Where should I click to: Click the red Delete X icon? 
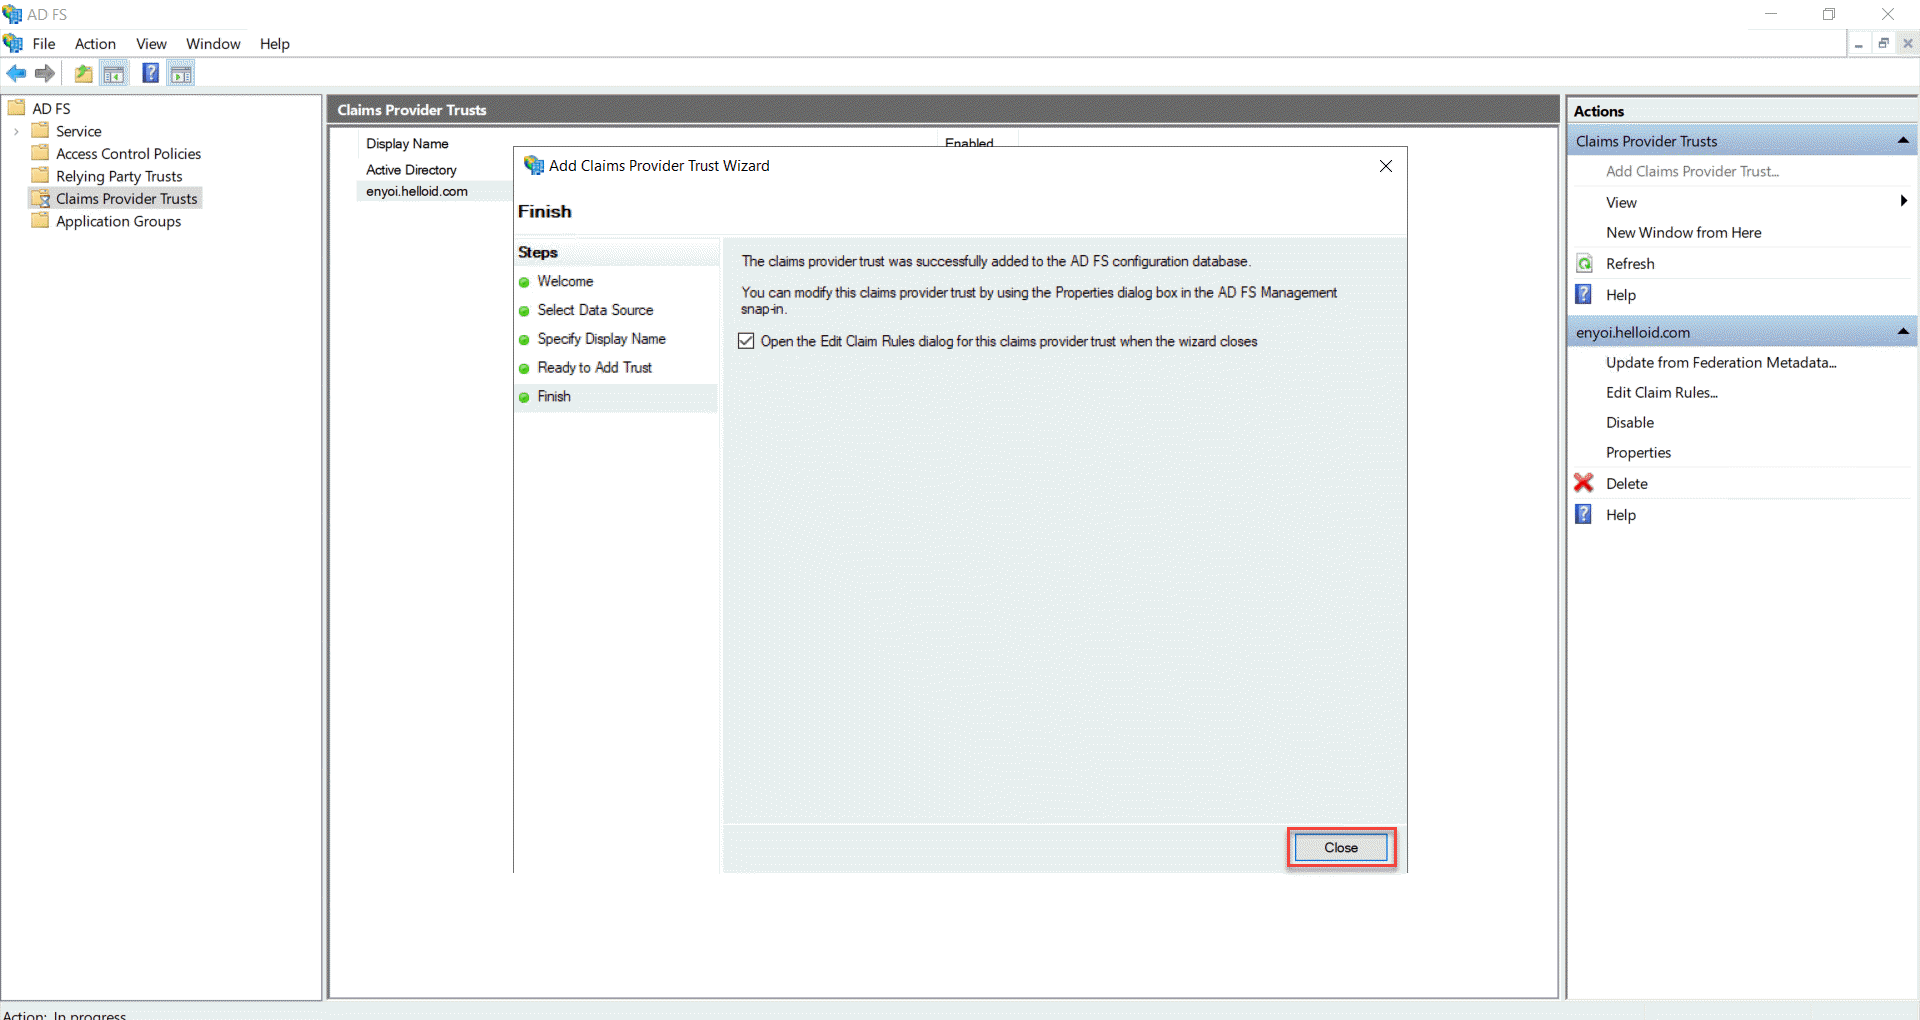click(x=1584, y=483)
